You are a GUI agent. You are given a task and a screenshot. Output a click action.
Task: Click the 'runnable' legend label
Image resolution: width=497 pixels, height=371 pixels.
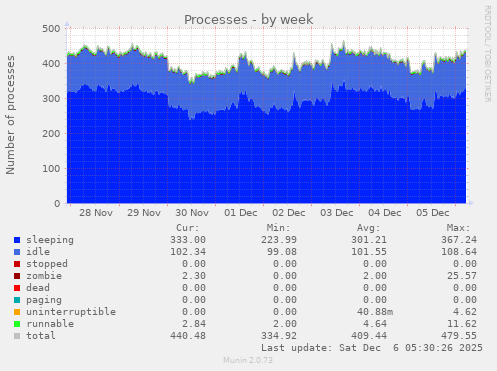(x=50, y=324)
